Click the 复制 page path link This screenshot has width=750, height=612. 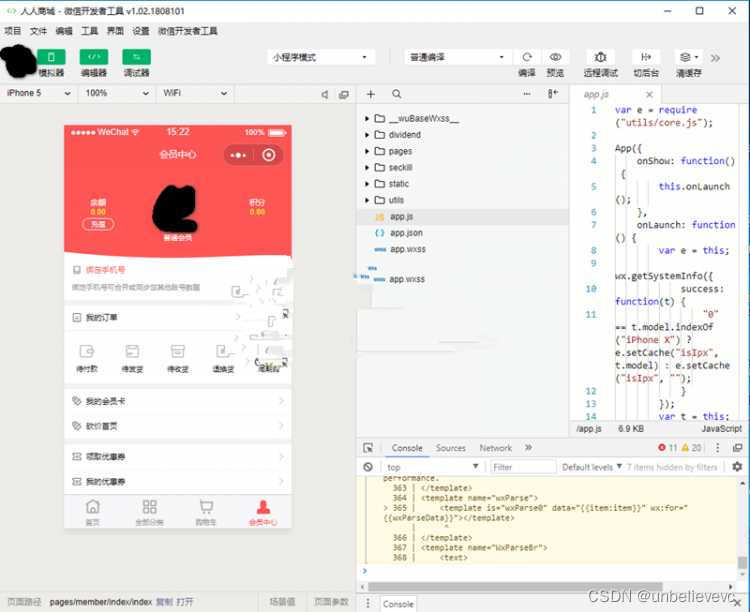click(165, 602)
